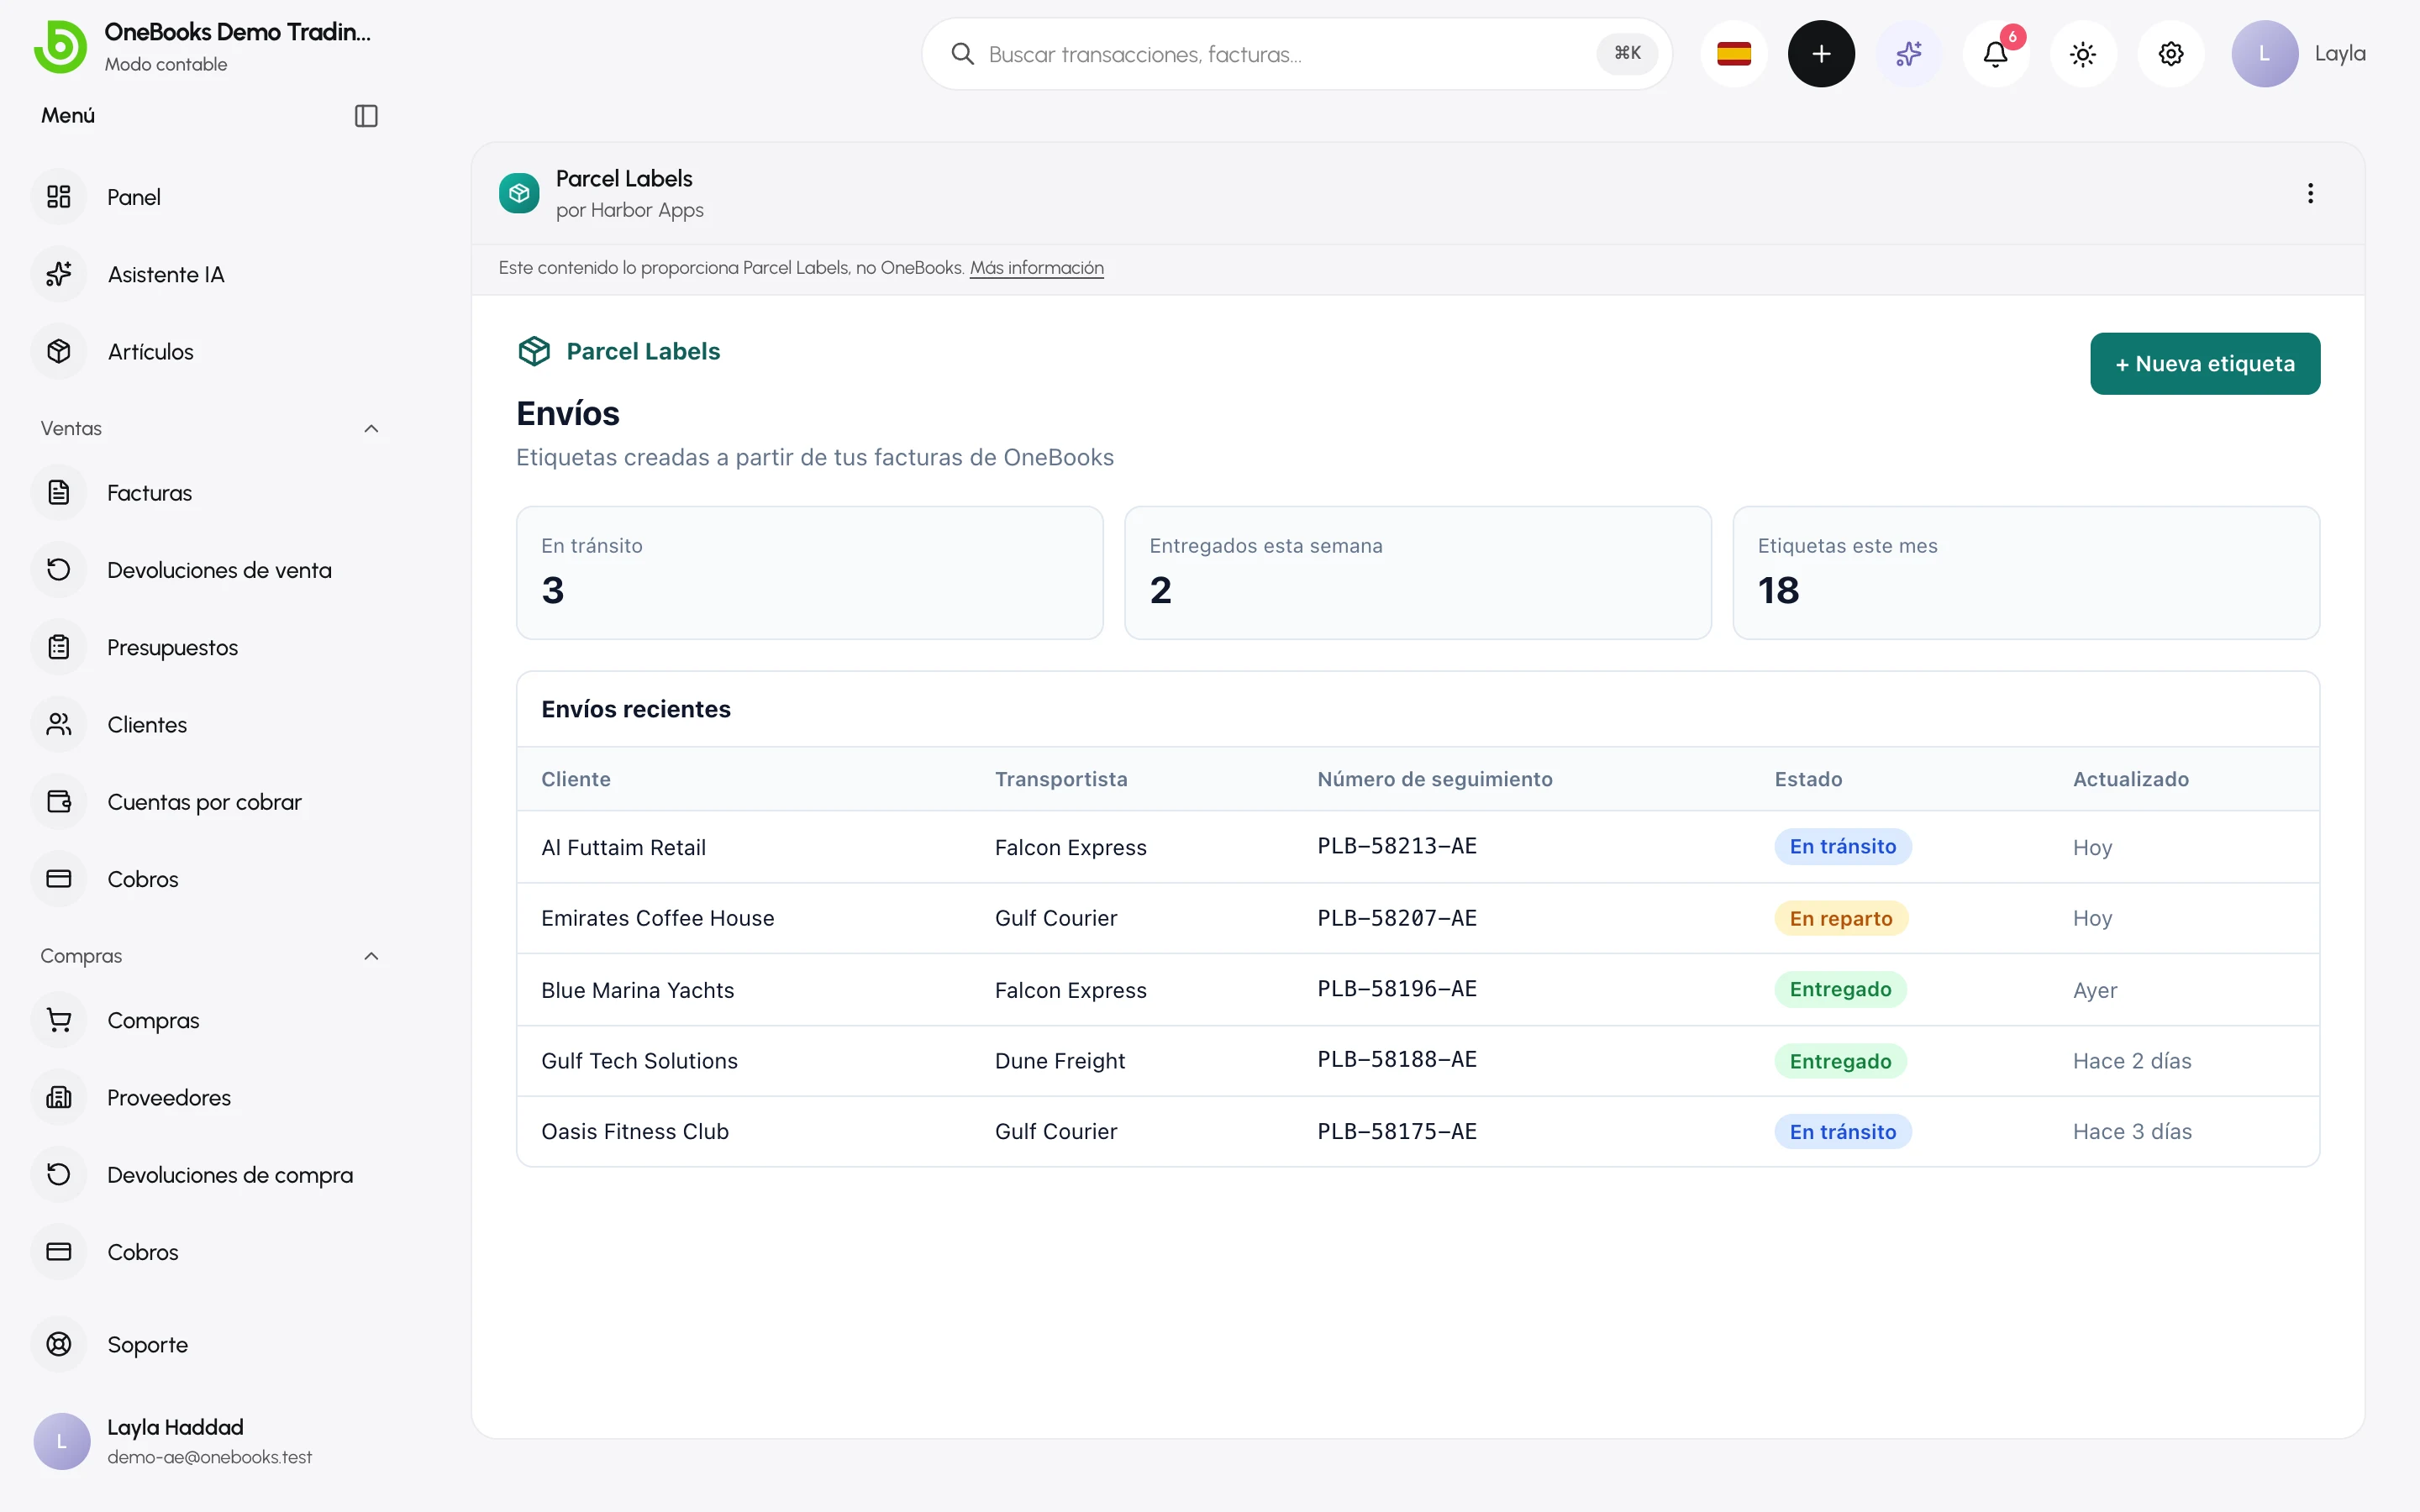Click the Estado column header
The width and height of the screenshot is (2420, 1512).
(x=1808, y=779)
